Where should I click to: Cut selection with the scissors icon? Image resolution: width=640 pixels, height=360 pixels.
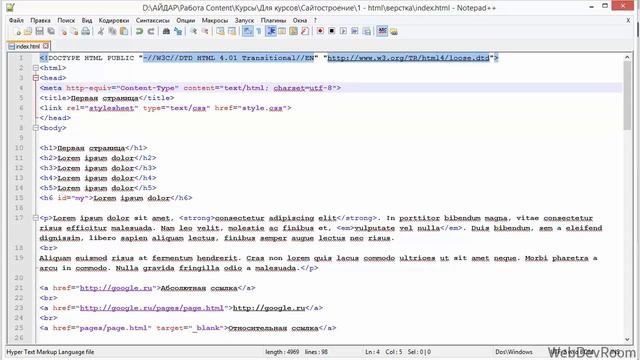[x=100, y=31]
